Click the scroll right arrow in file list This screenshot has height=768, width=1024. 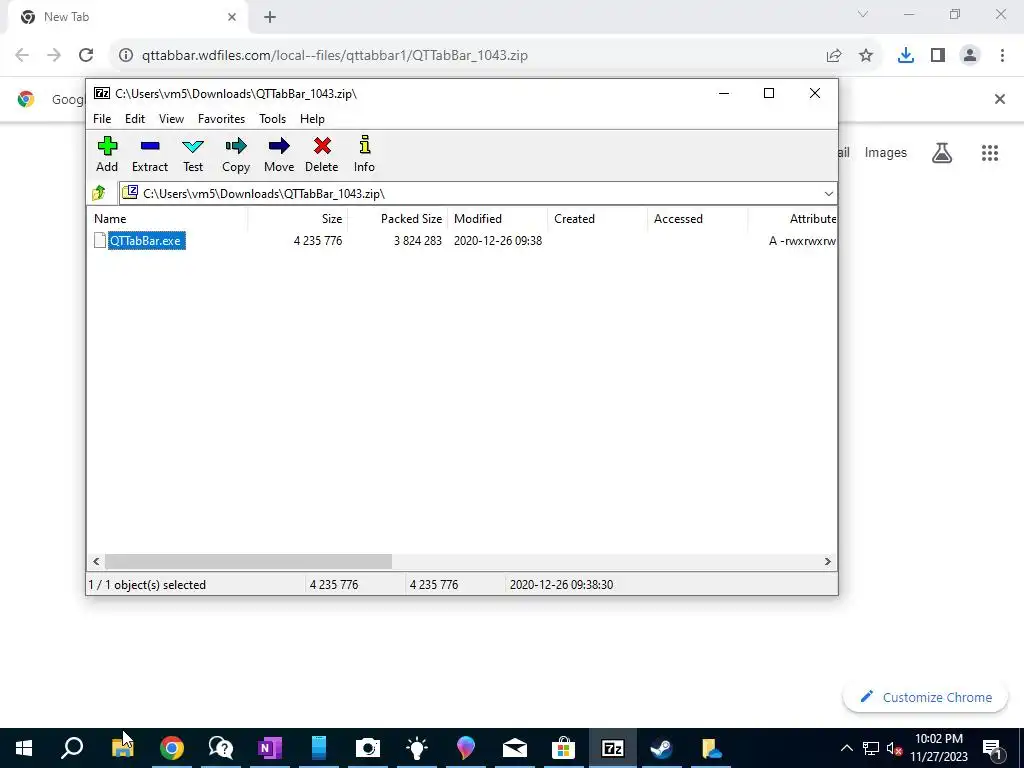point(827,562)
